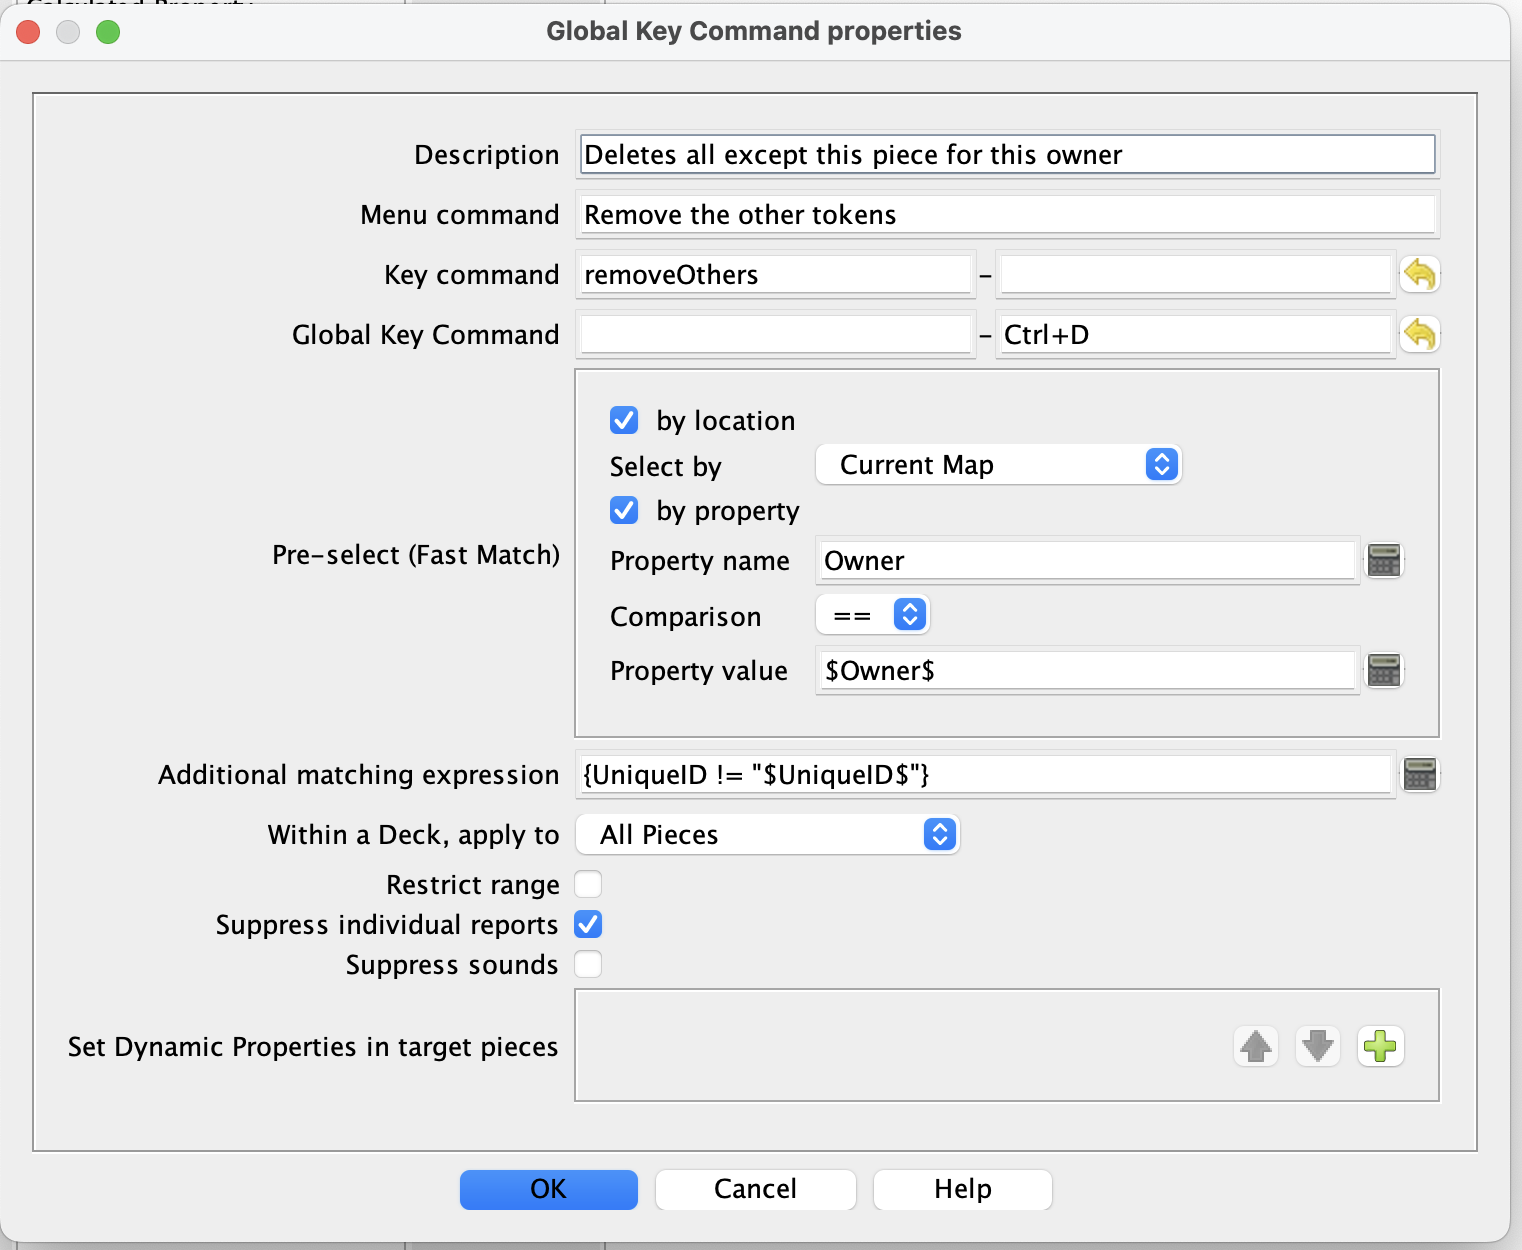Screen dimensions: 1522x1250
Task: Toggle the by property checkbox
Action: click(x=624, y=511)
